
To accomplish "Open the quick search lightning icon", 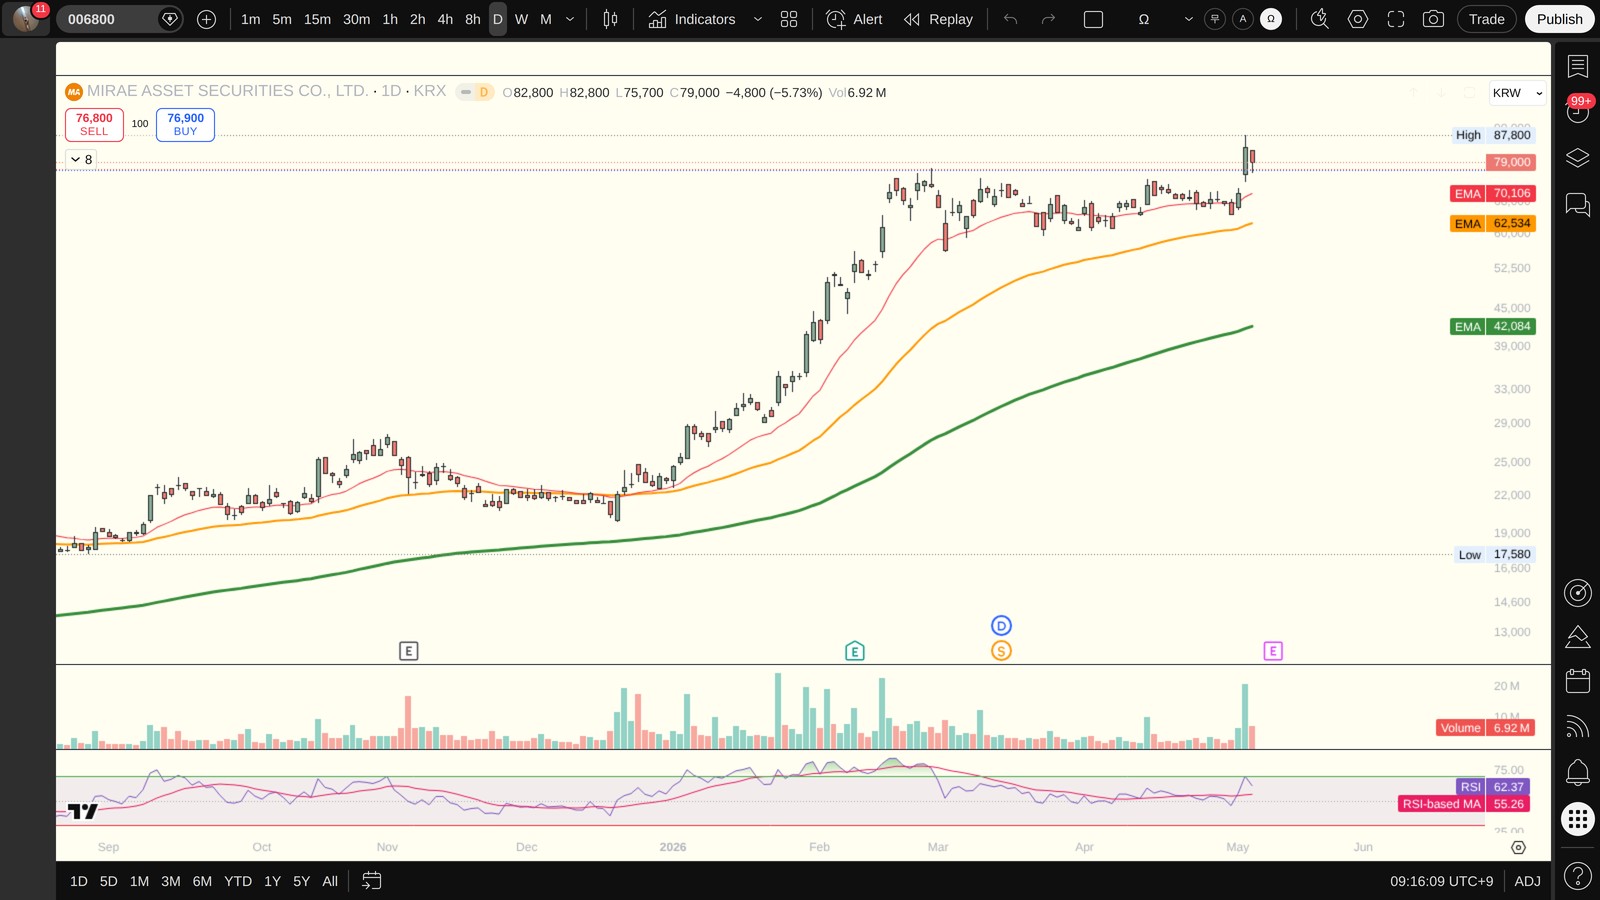I will coord(1320,19).
